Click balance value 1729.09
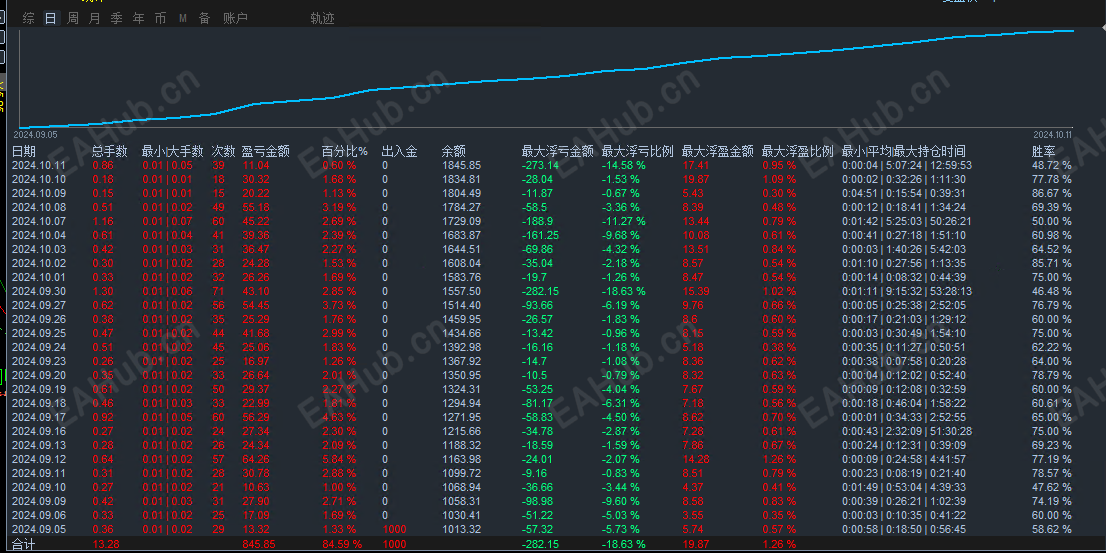Viewport: 1106px width, 553px height. tap(461, 221)
